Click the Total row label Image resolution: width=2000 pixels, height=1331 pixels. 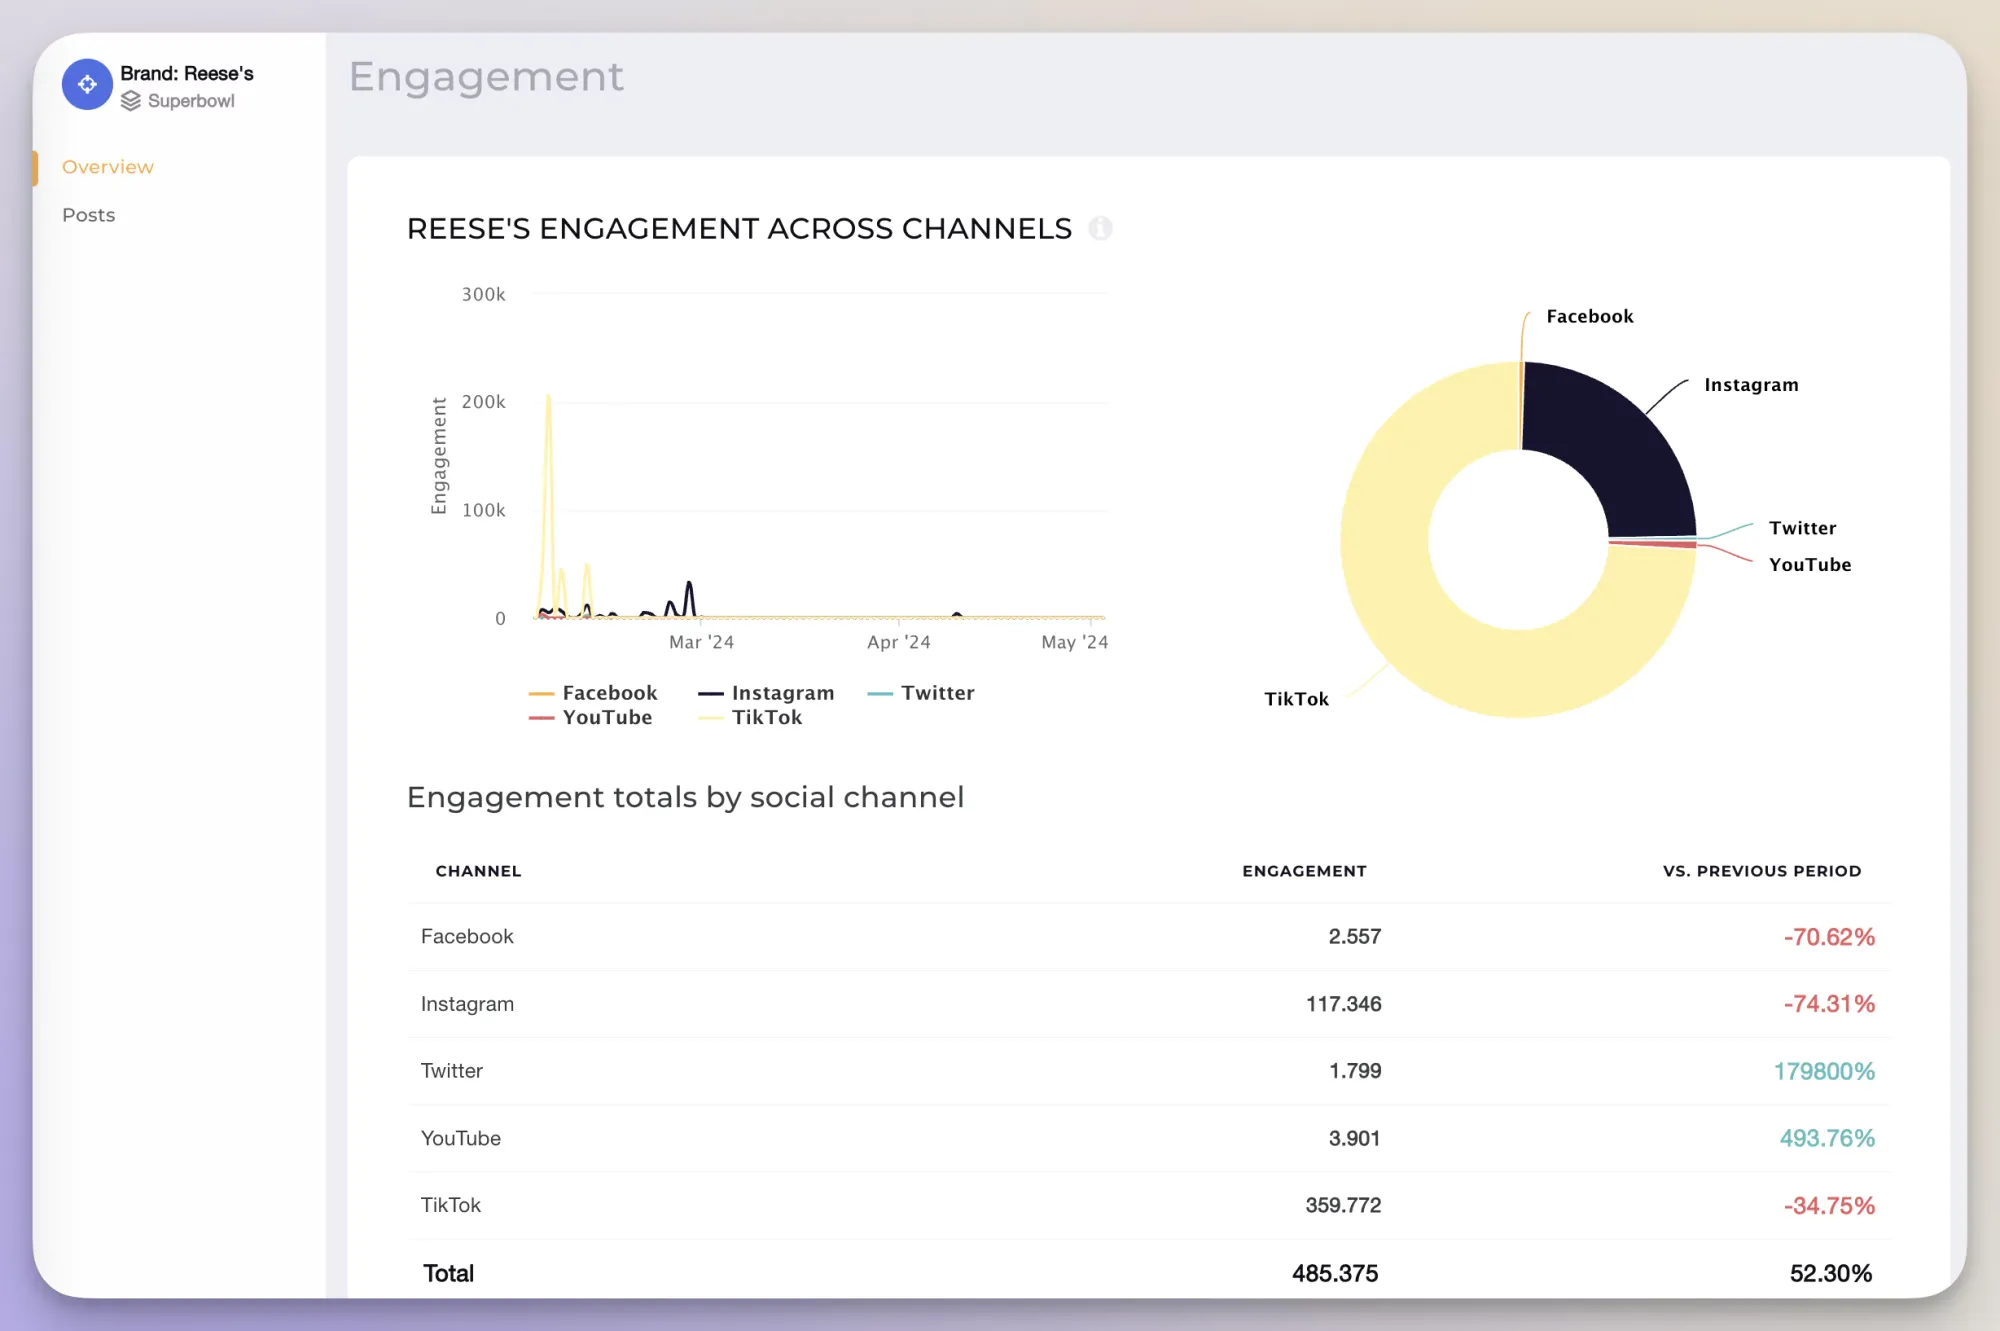click(x=448, y=1273)
